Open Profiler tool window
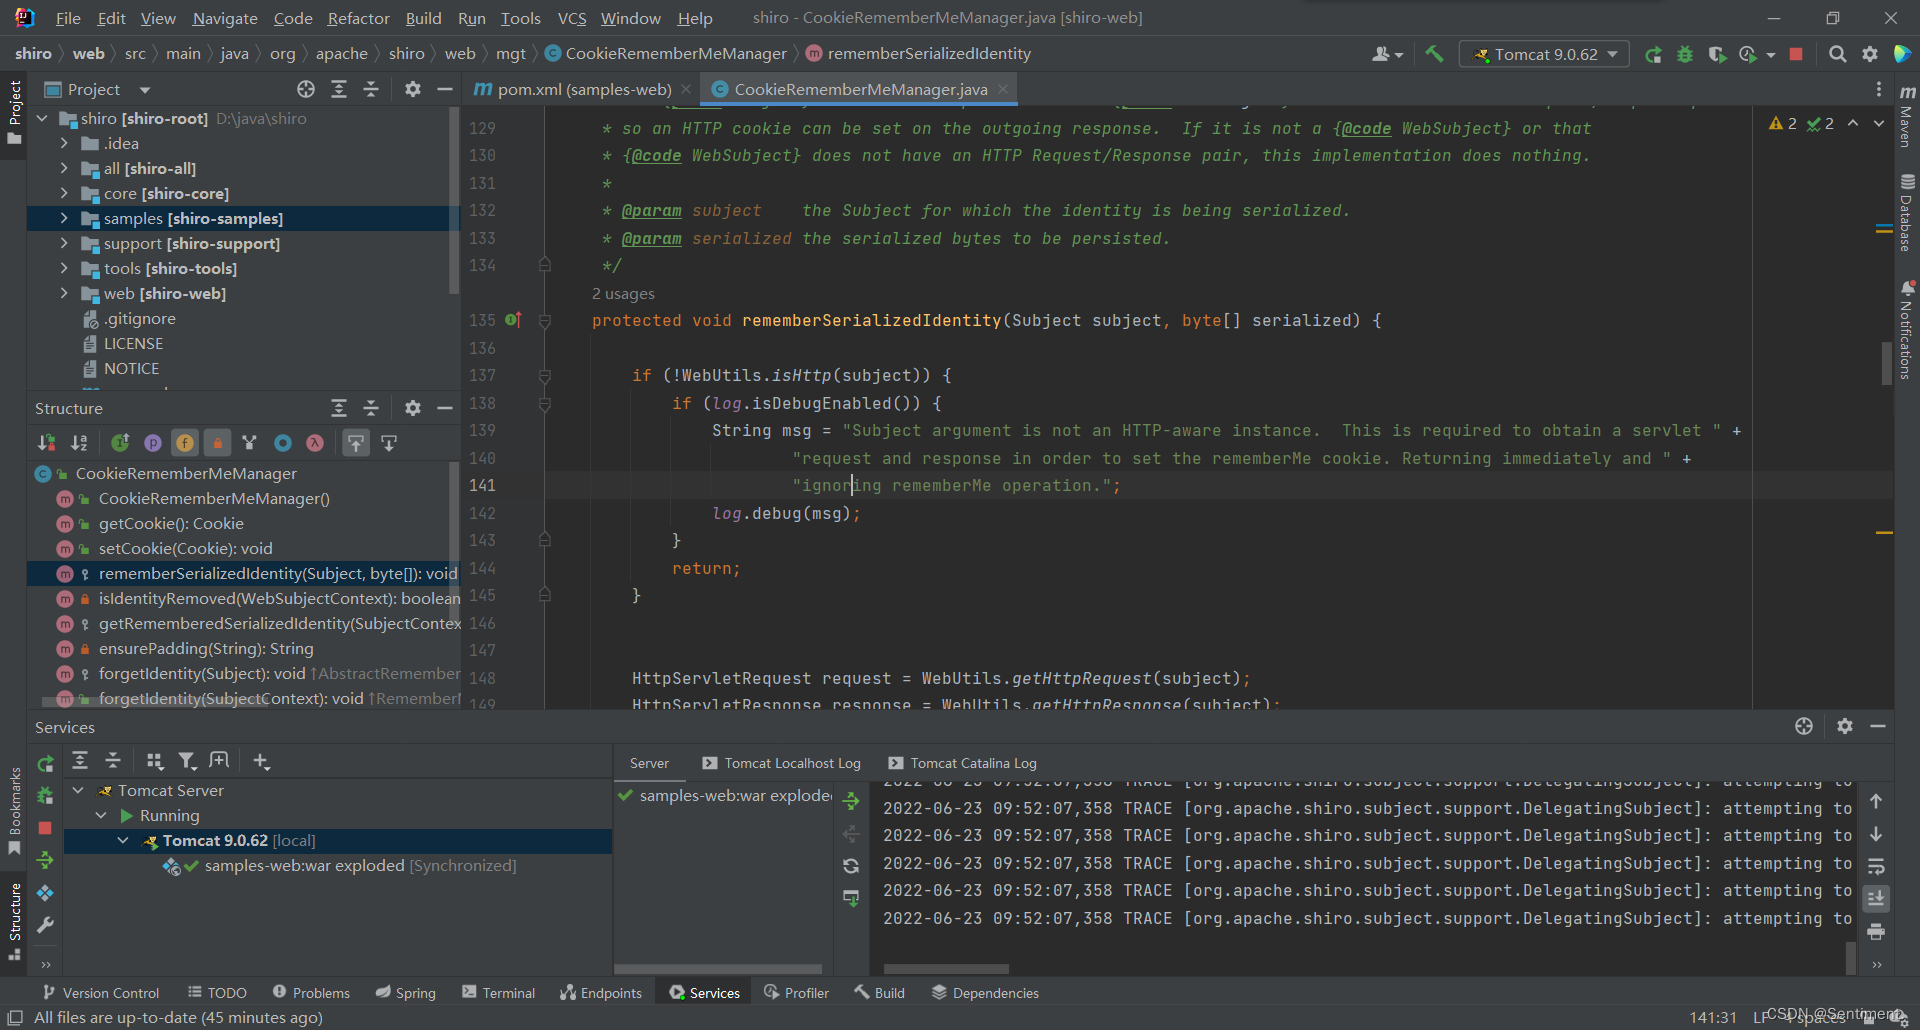Viewport: 1920px width, 1030px height. point(796,992)
